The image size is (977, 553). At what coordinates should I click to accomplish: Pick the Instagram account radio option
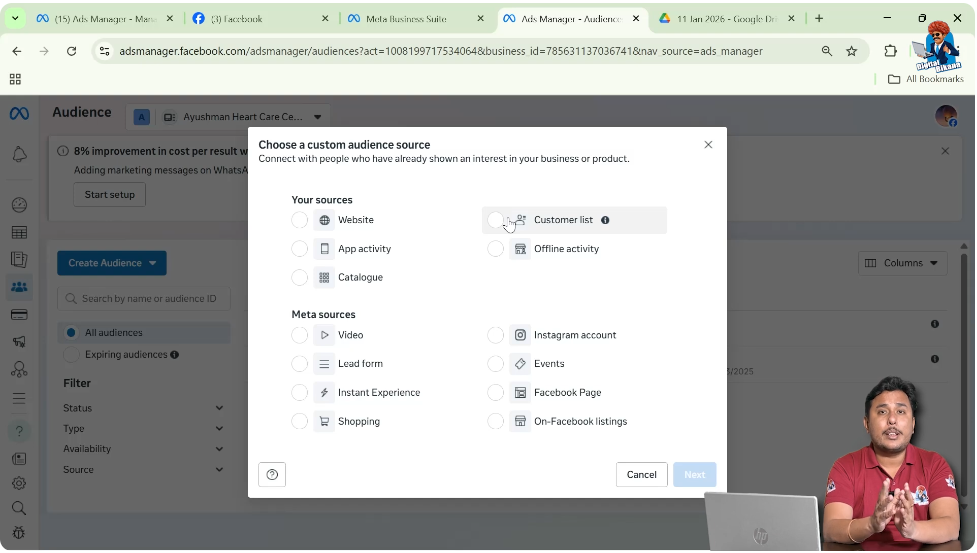(495, 335)
